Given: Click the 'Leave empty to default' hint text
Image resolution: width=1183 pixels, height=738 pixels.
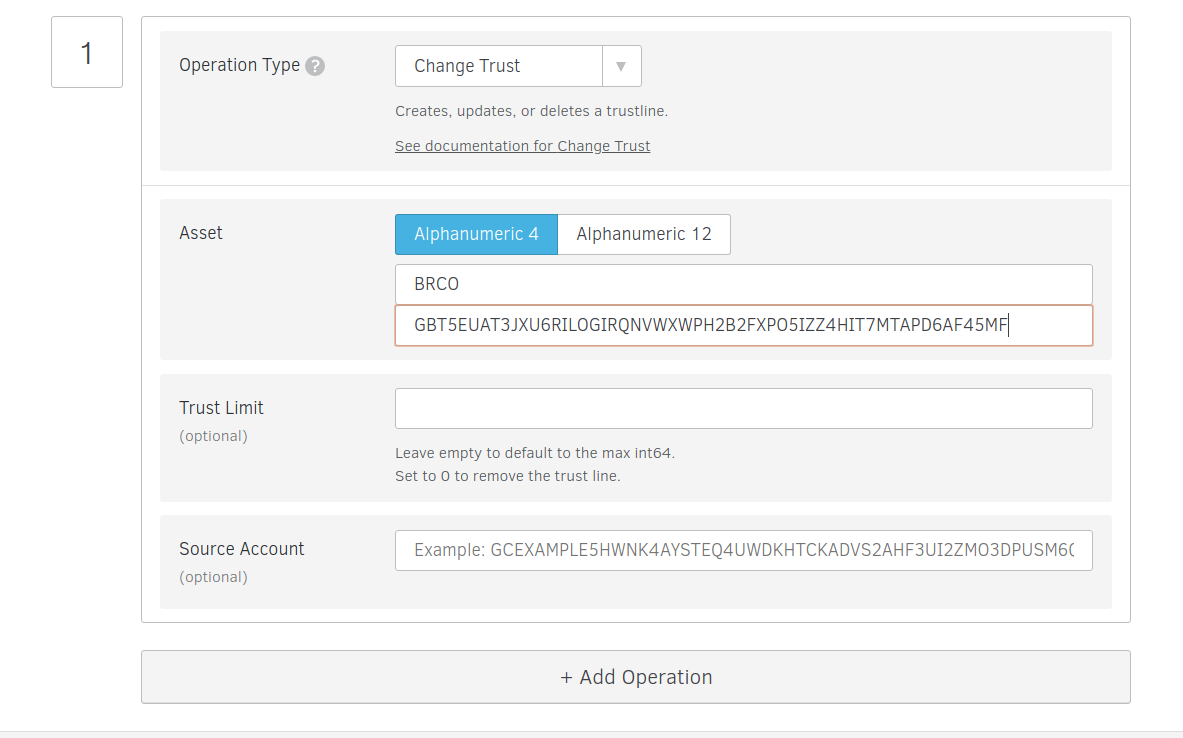Looking at the screenshot, I should pos(535,453).
